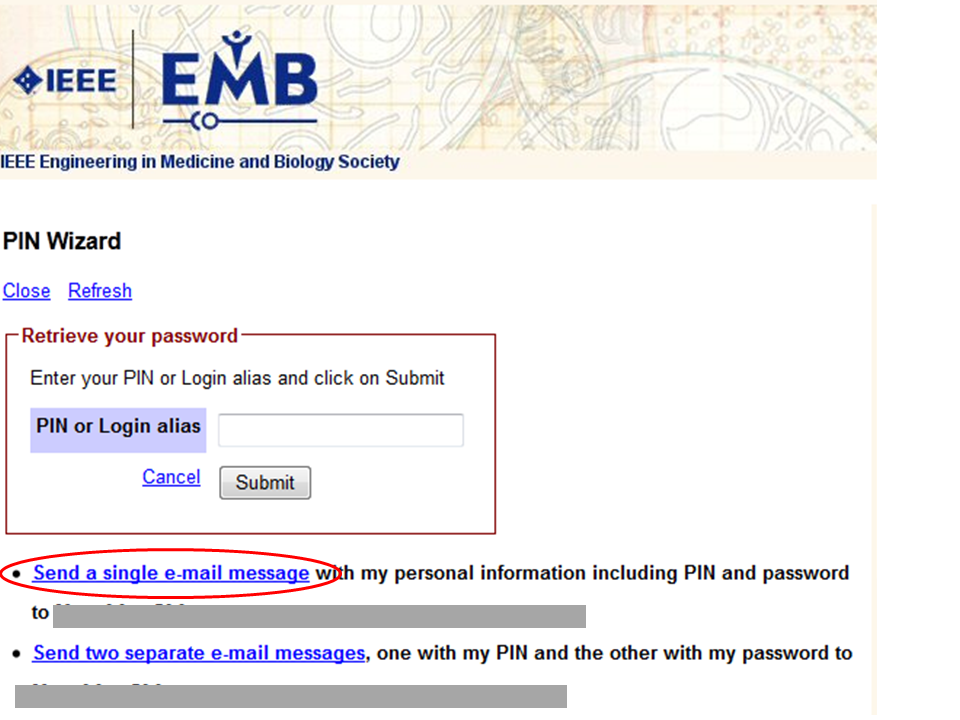Click the gray redacted bar after single e-mail option
Screen dimensions: 960x720
[320, 616]
